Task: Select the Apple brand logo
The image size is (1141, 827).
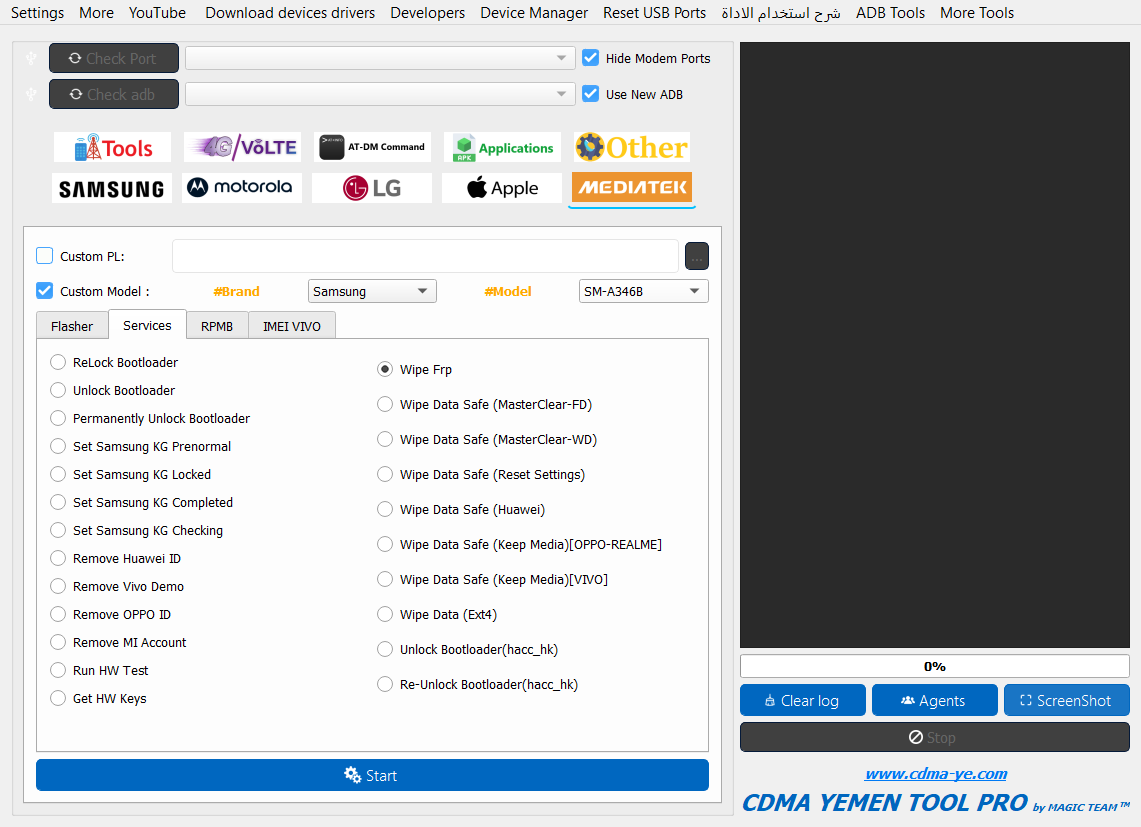Action: click(x=502, y=188)
